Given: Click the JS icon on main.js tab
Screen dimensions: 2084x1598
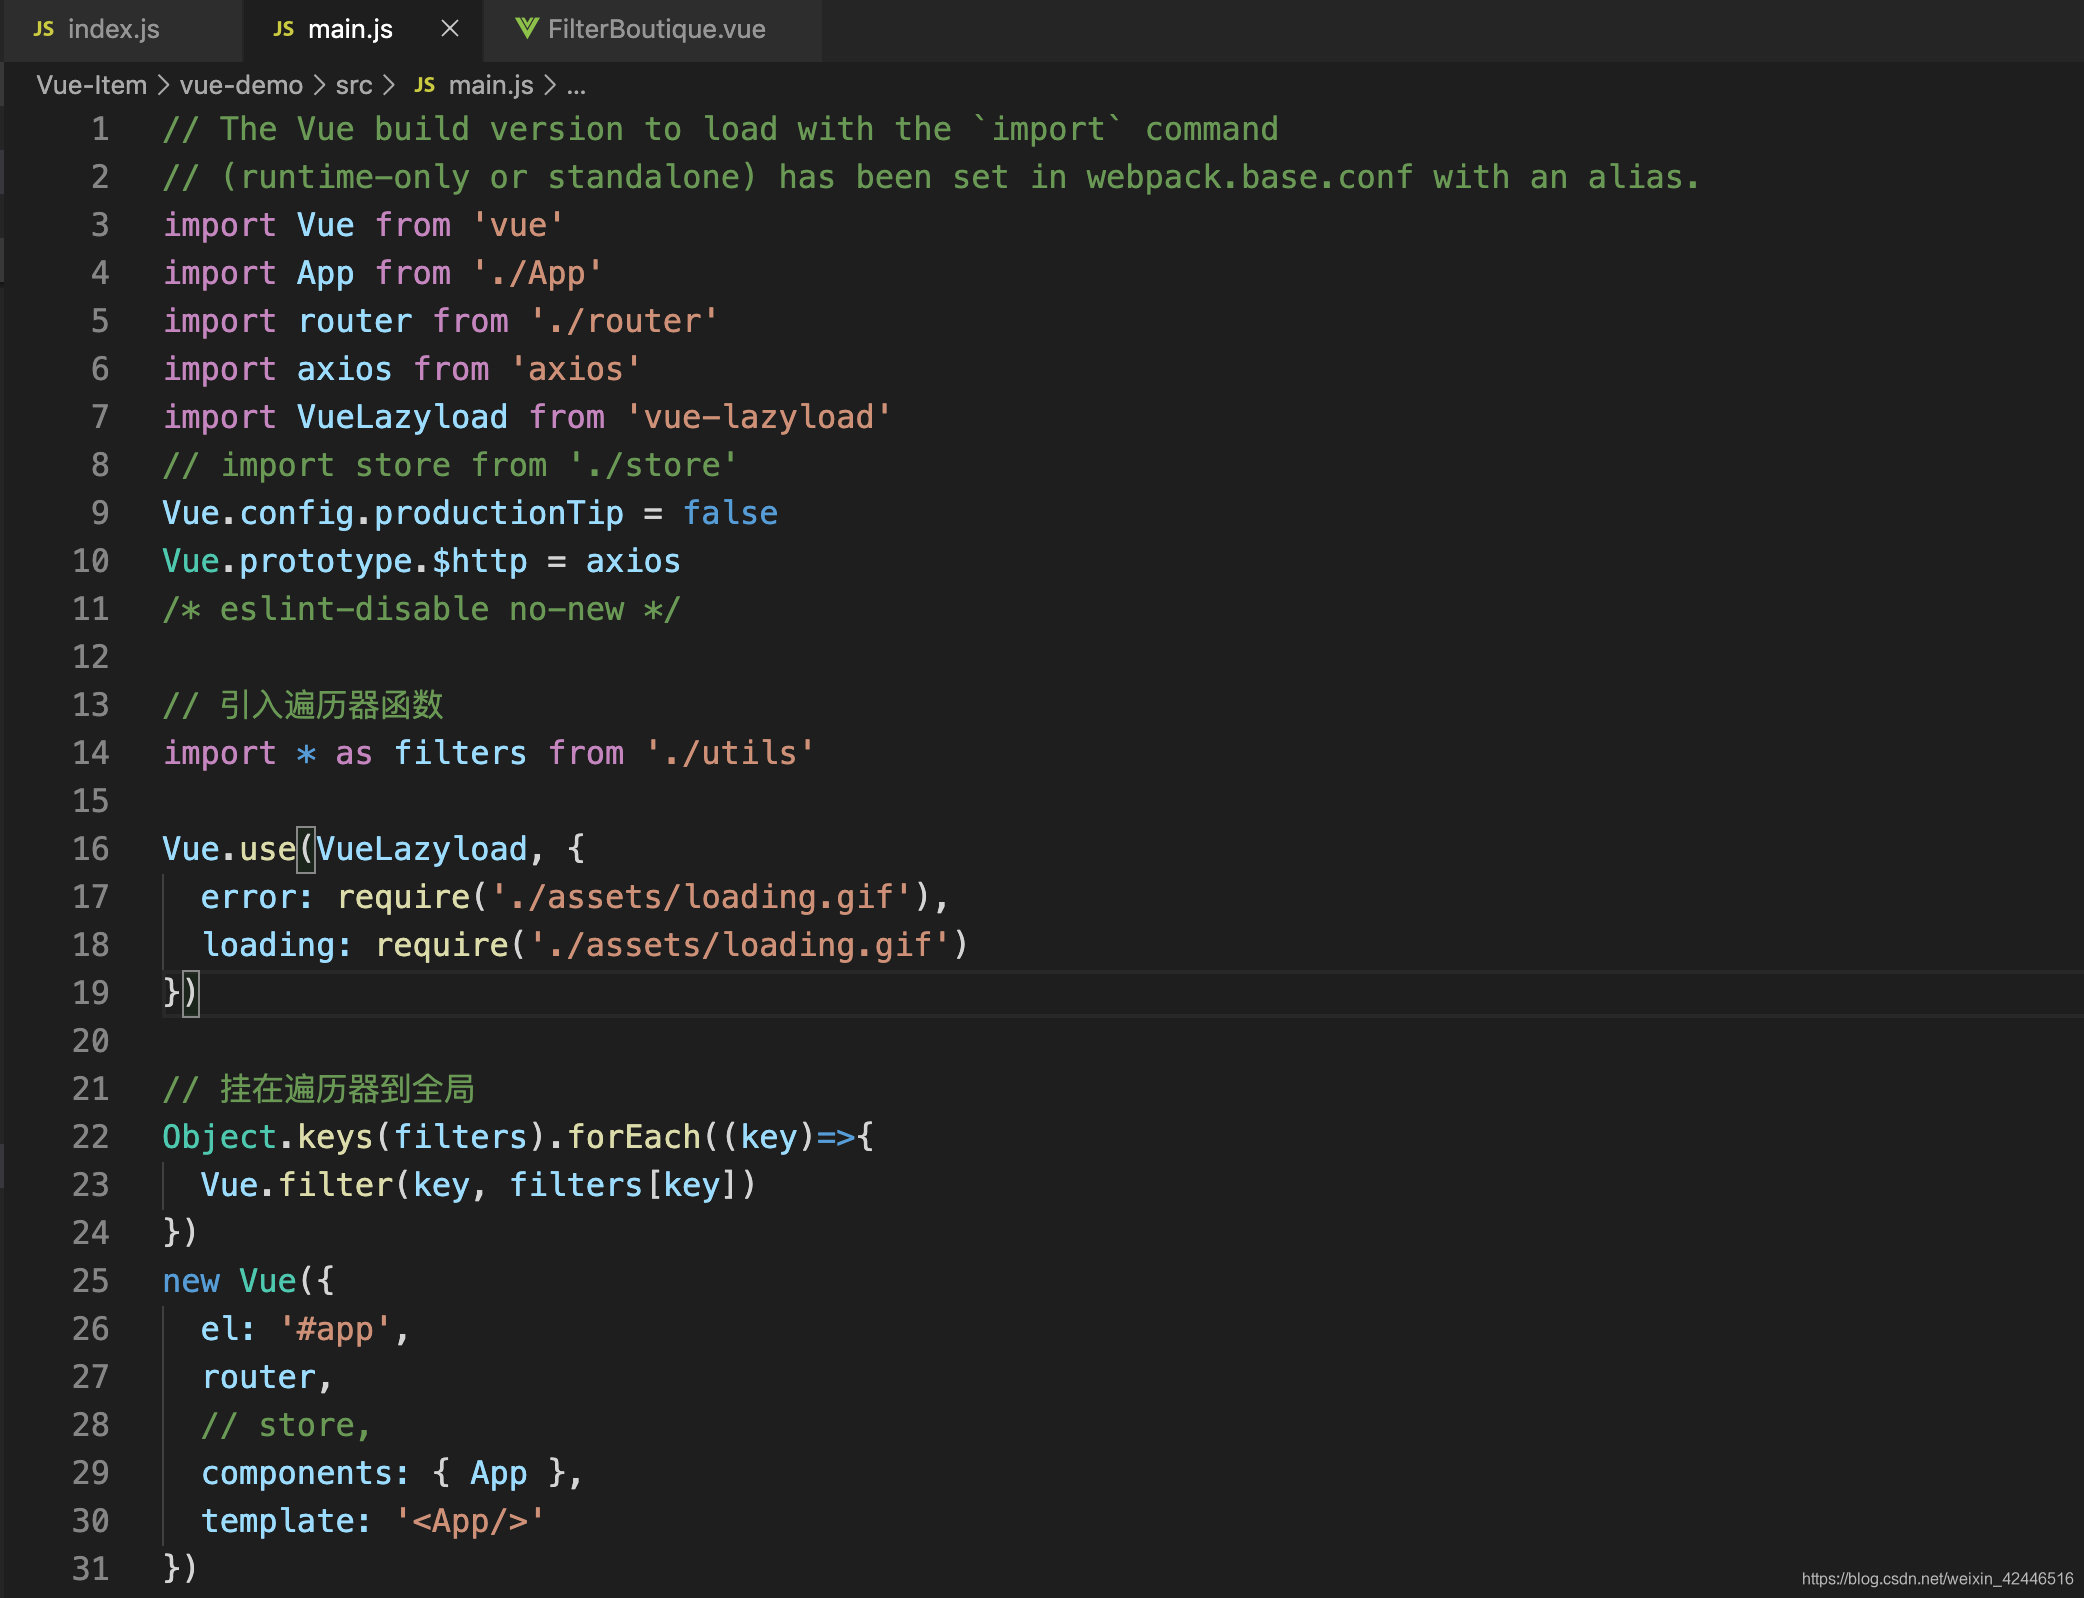Looking at the screenshot, I should (x=284, y=29).
